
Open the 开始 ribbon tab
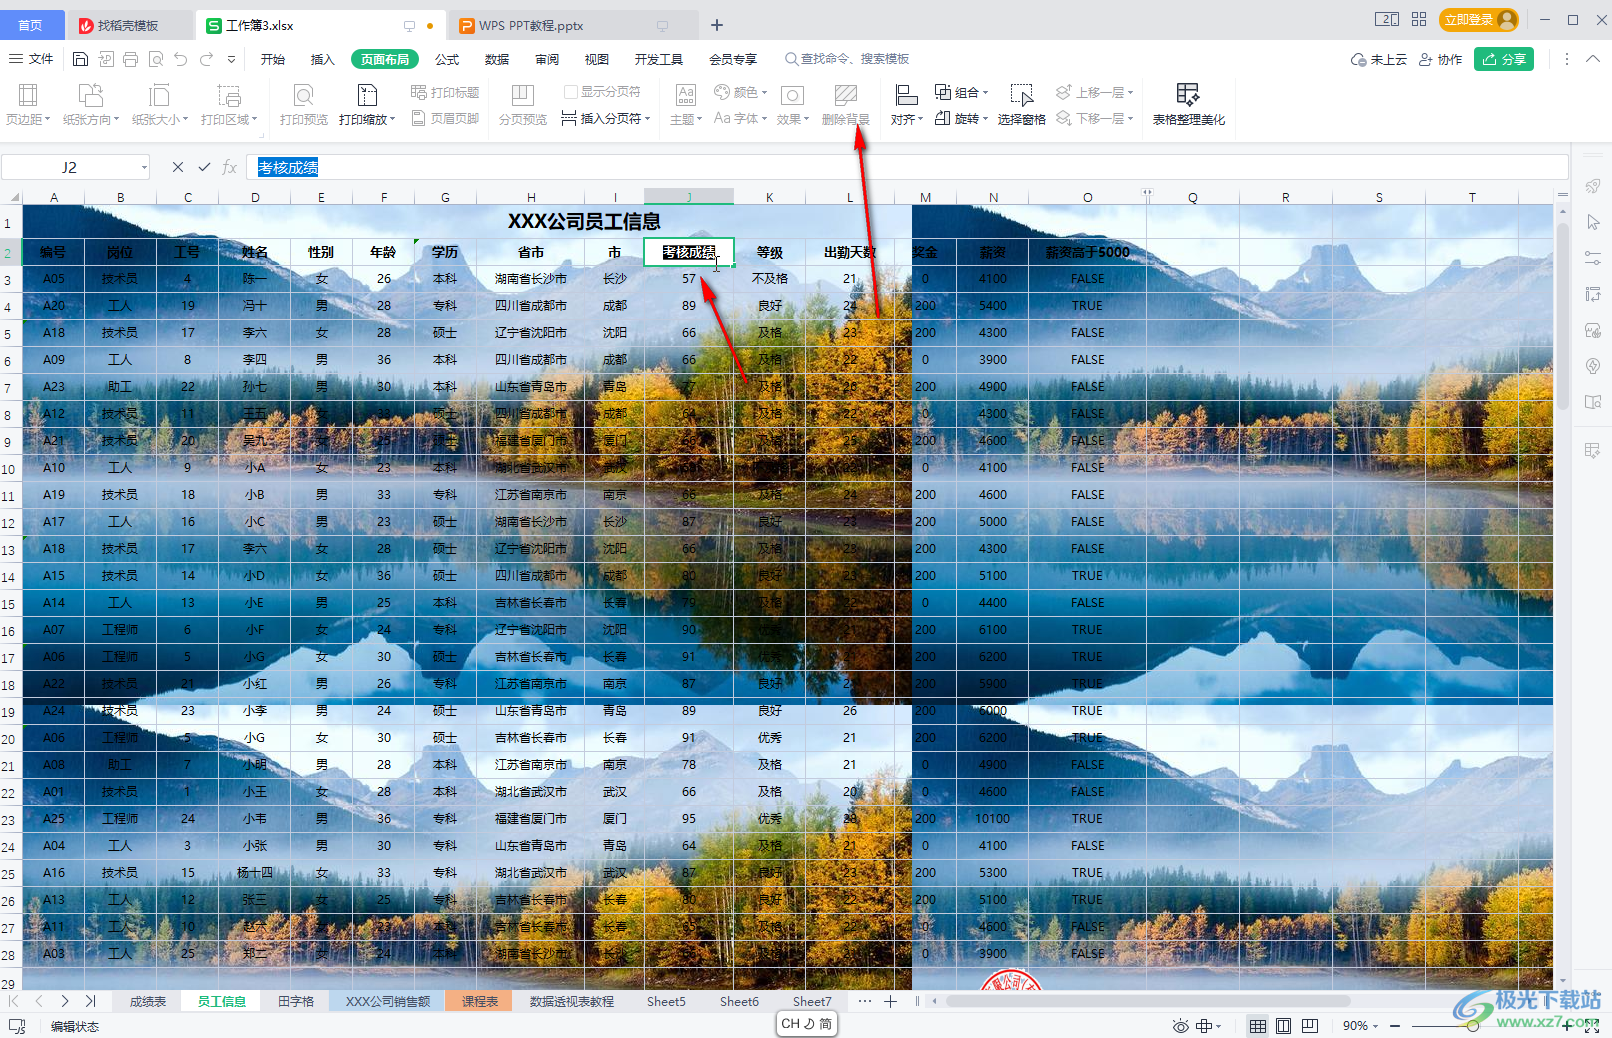pos(273,59)
